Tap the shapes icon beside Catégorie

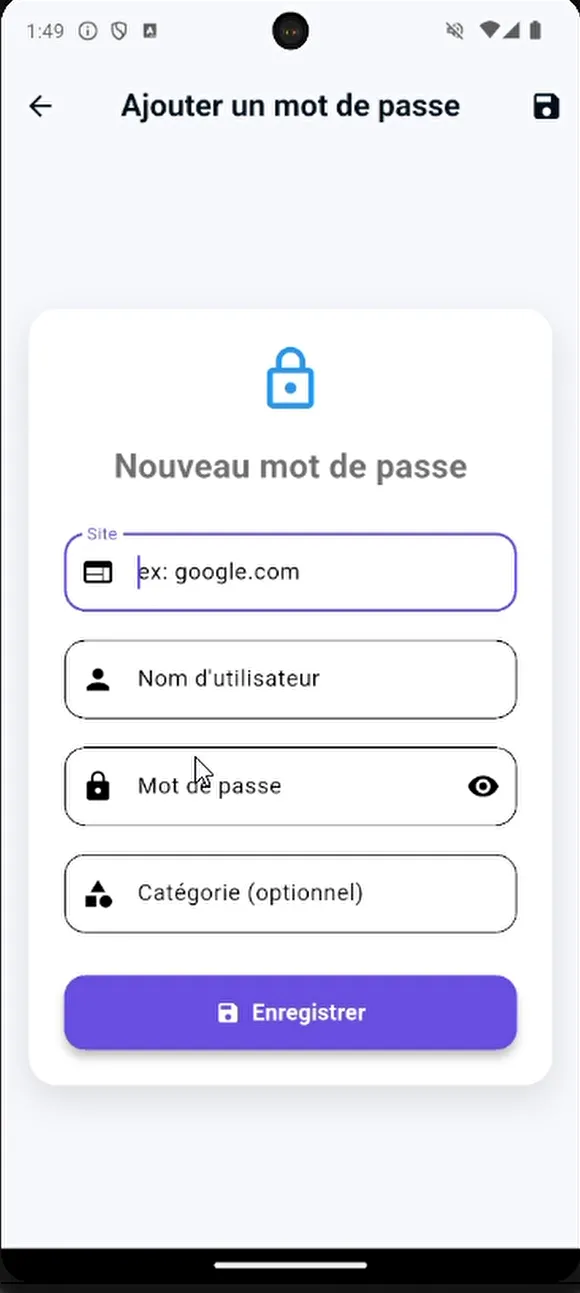click(98, 893)
